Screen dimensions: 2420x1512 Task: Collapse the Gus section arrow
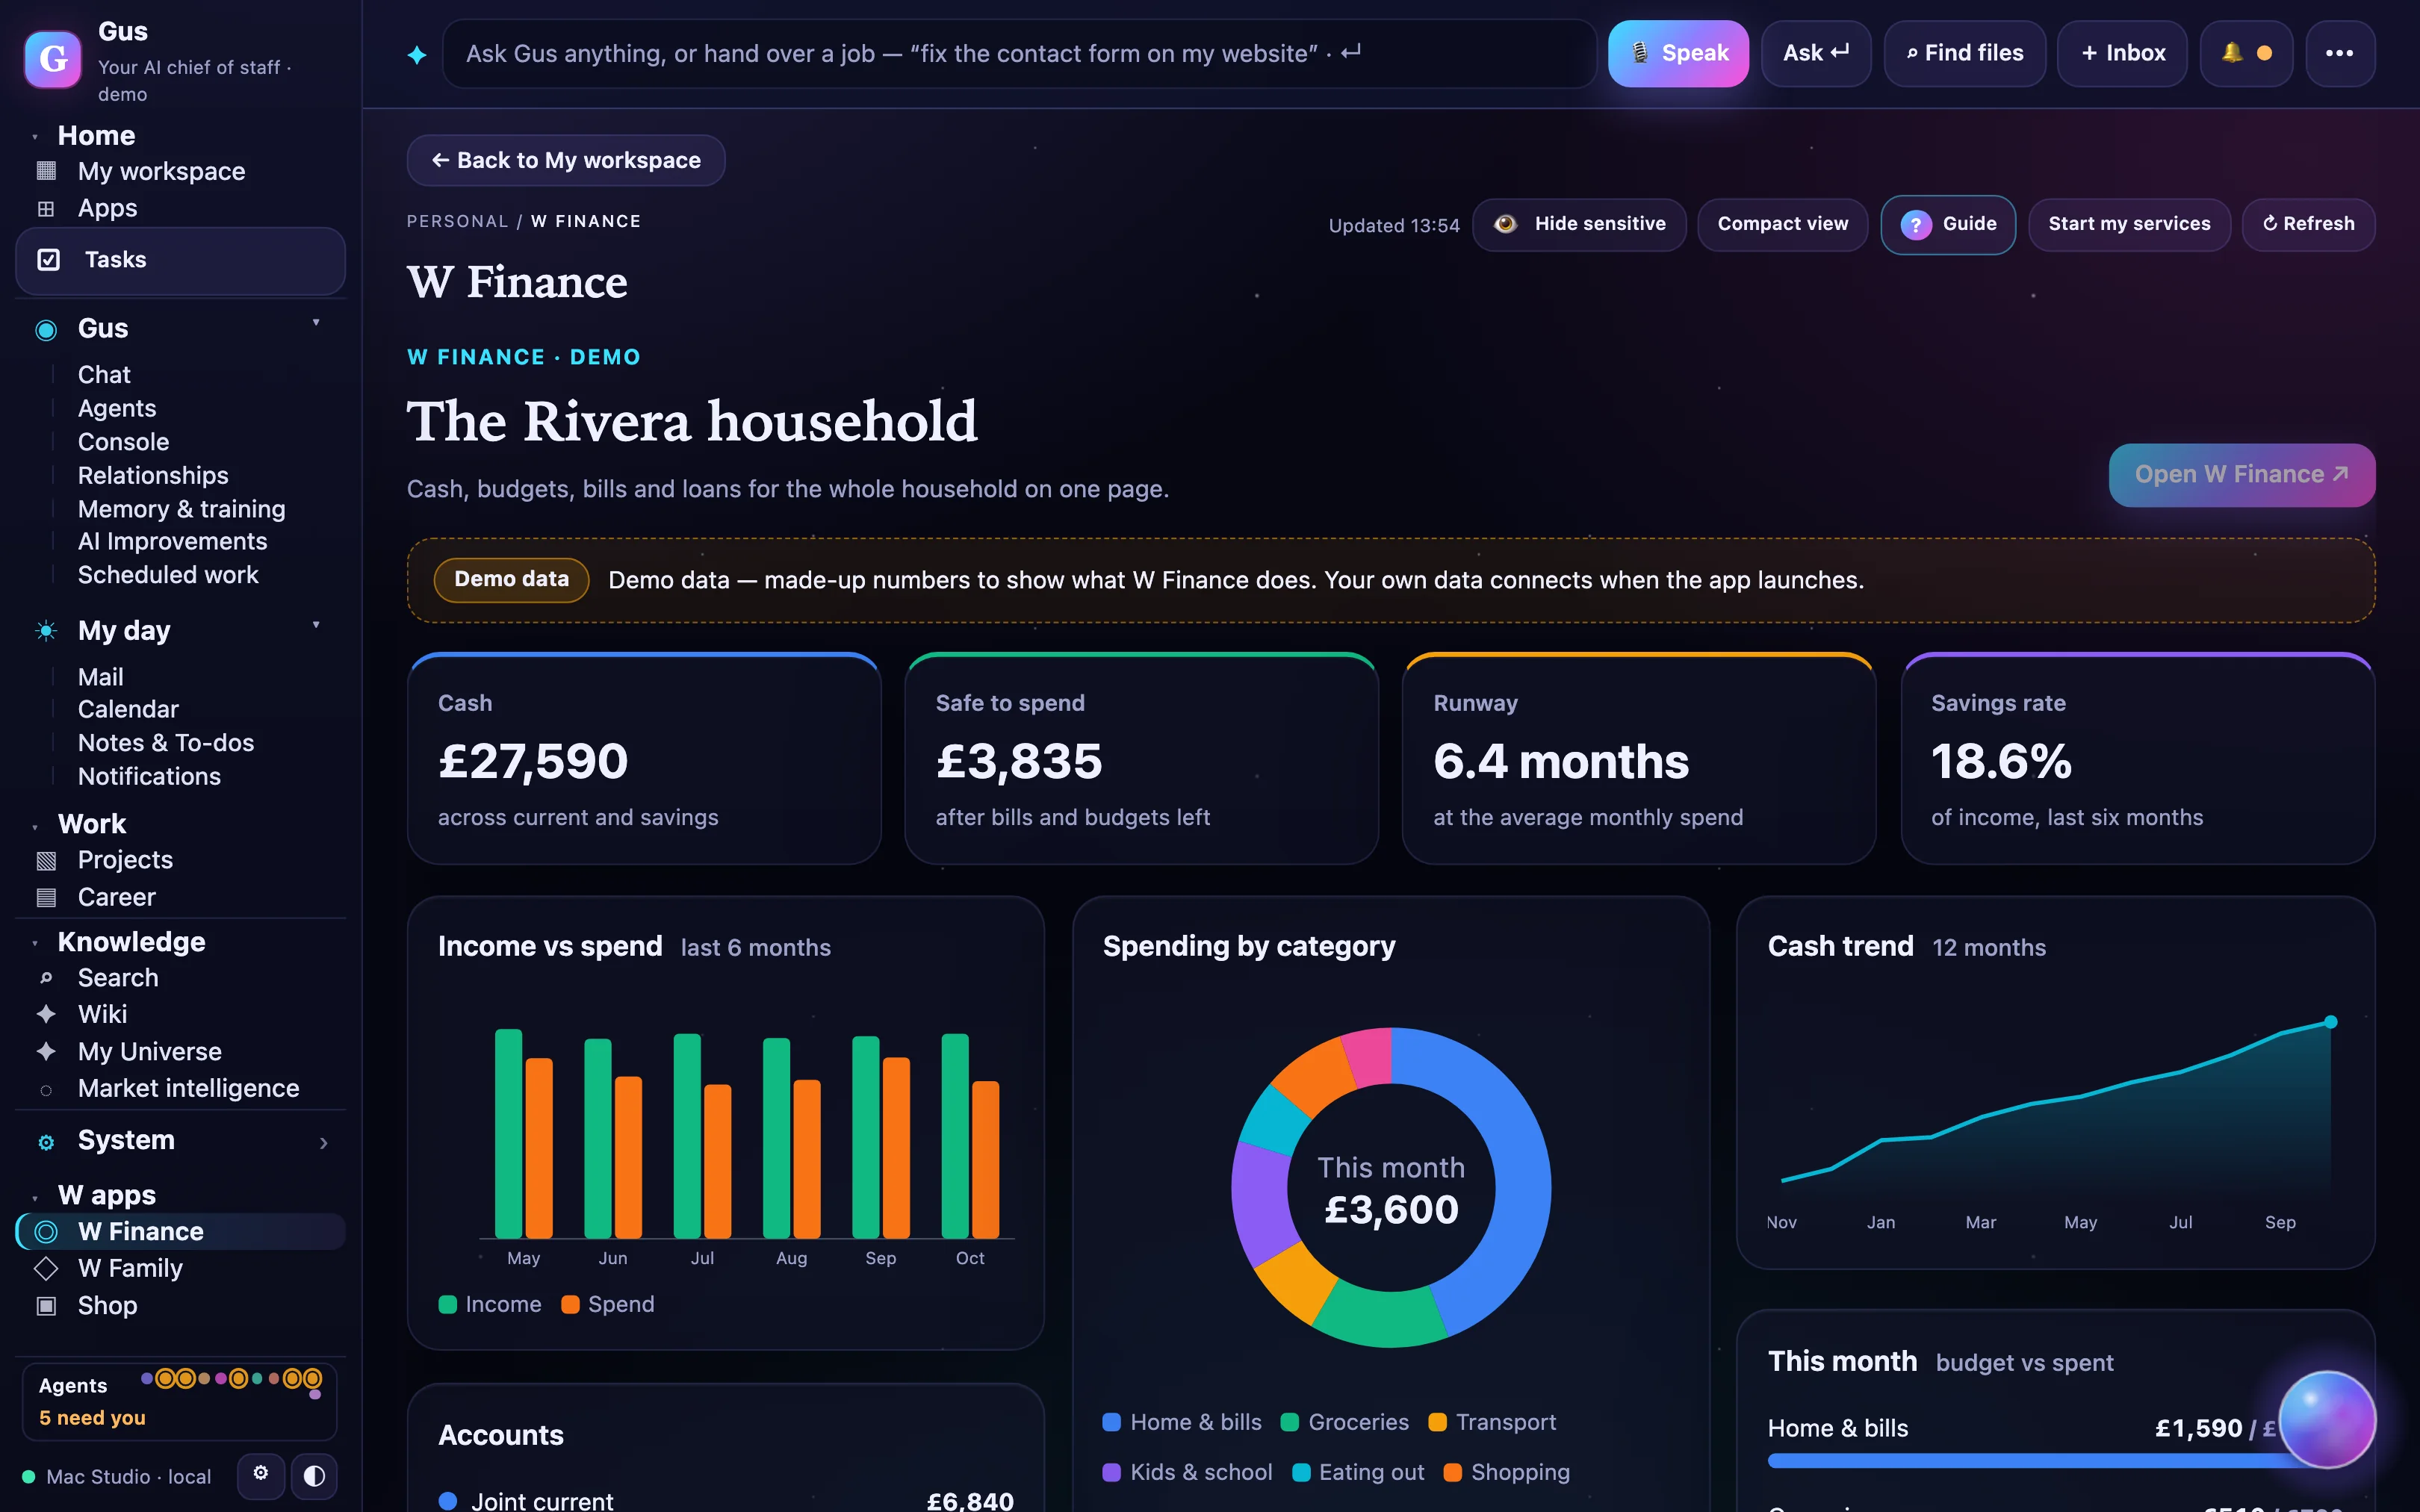(316, 323)
